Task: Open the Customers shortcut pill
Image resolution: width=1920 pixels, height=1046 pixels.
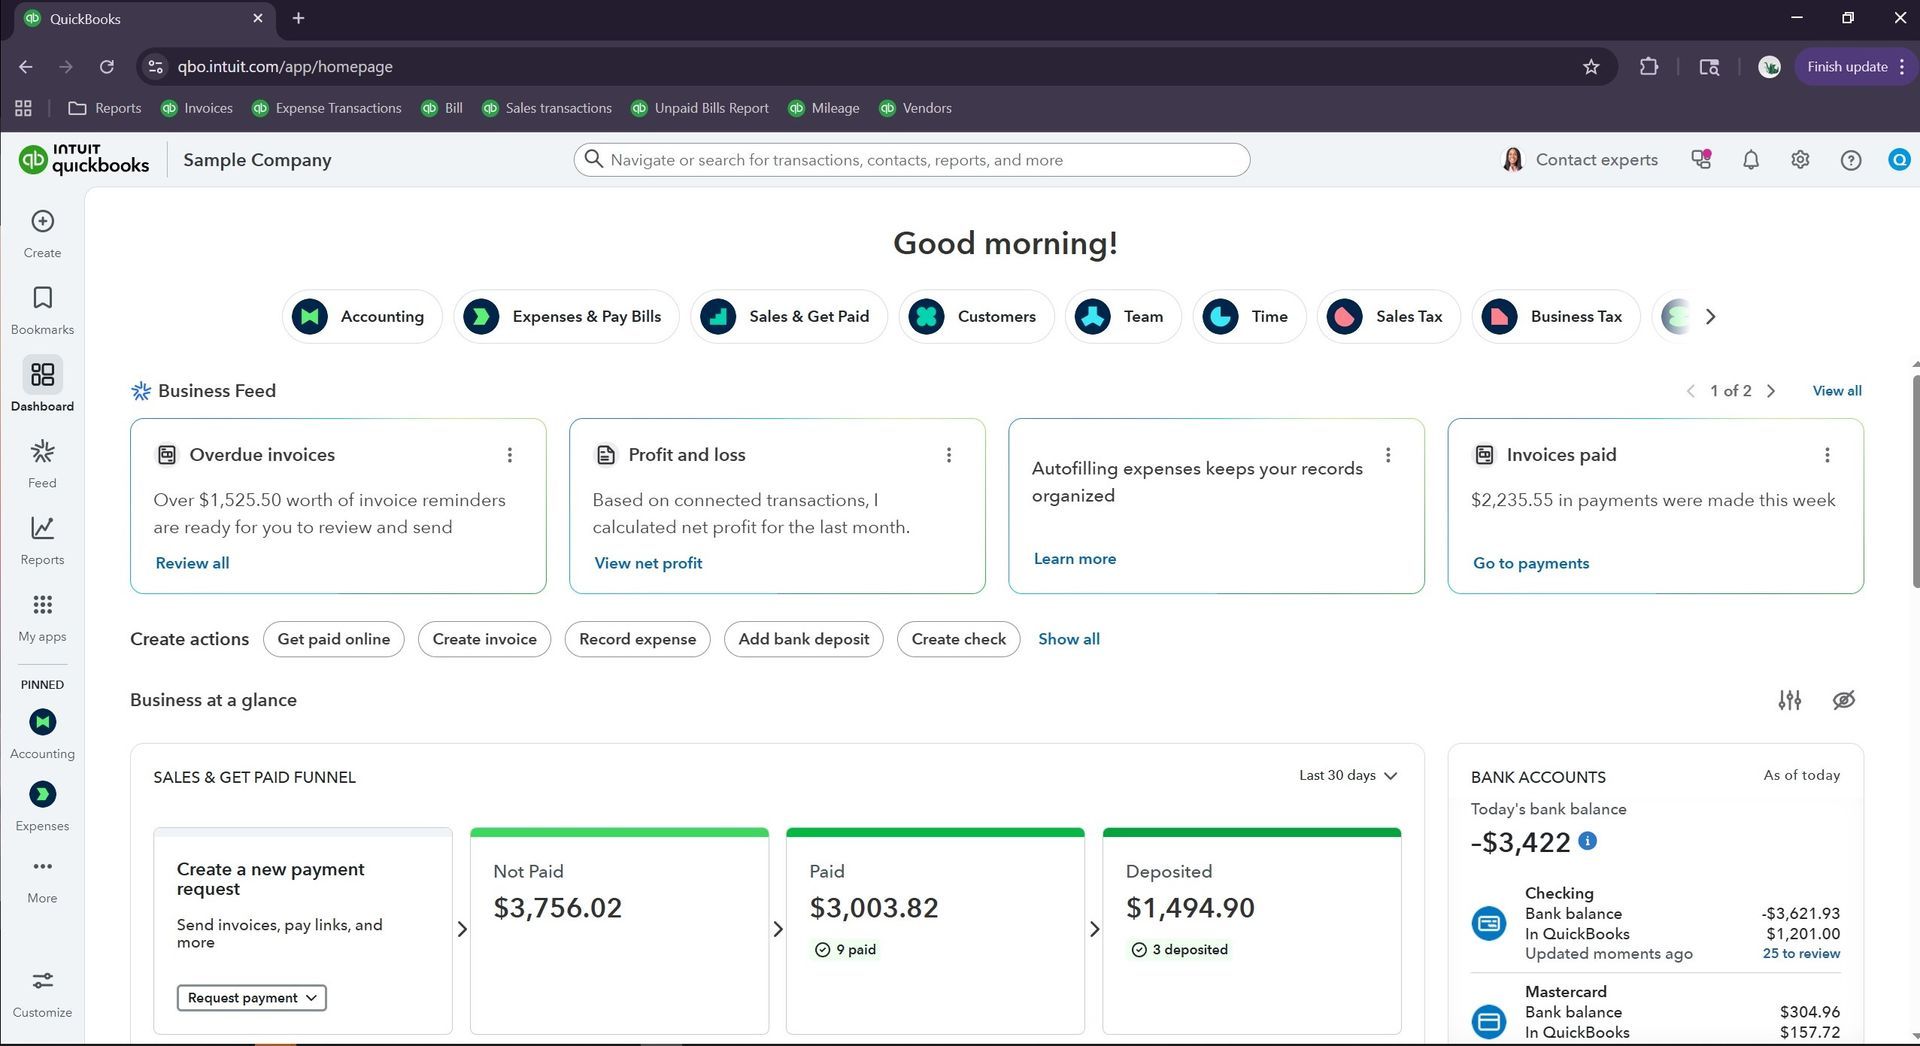Action: pyautogui.click(x=977, y=317)
